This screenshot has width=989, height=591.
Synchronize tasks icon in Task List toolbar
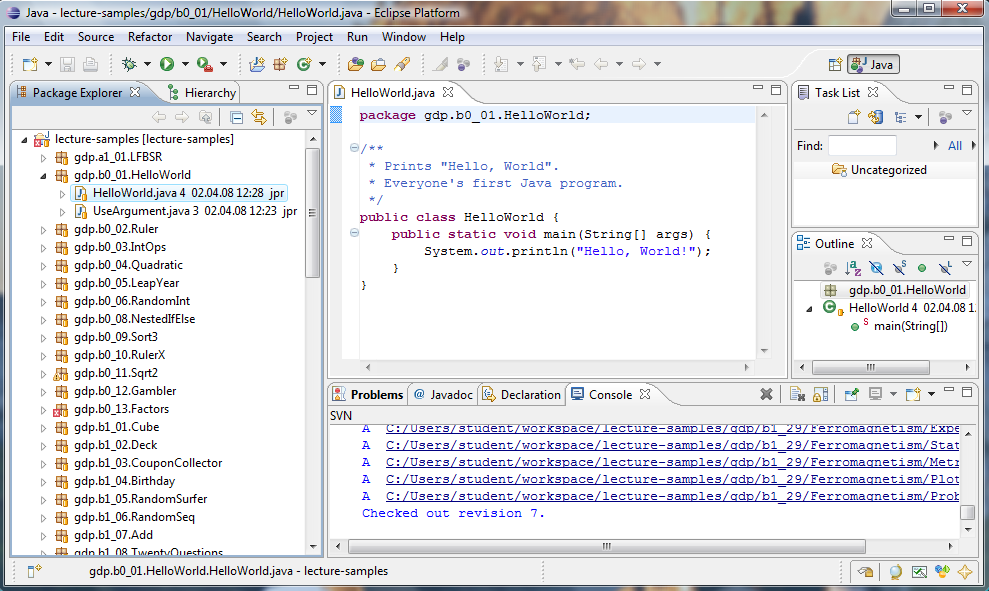tap(875, 117)
